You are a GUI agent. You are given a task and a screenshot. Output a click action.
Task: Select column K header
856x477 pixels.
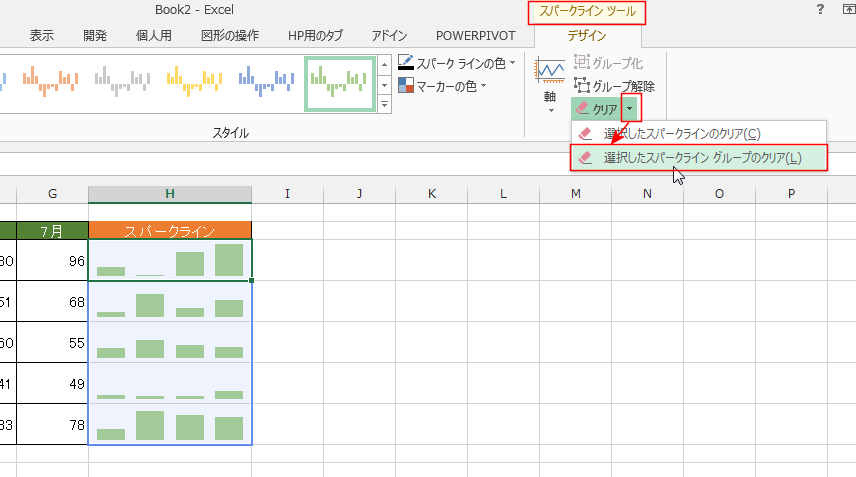point(431,194)
